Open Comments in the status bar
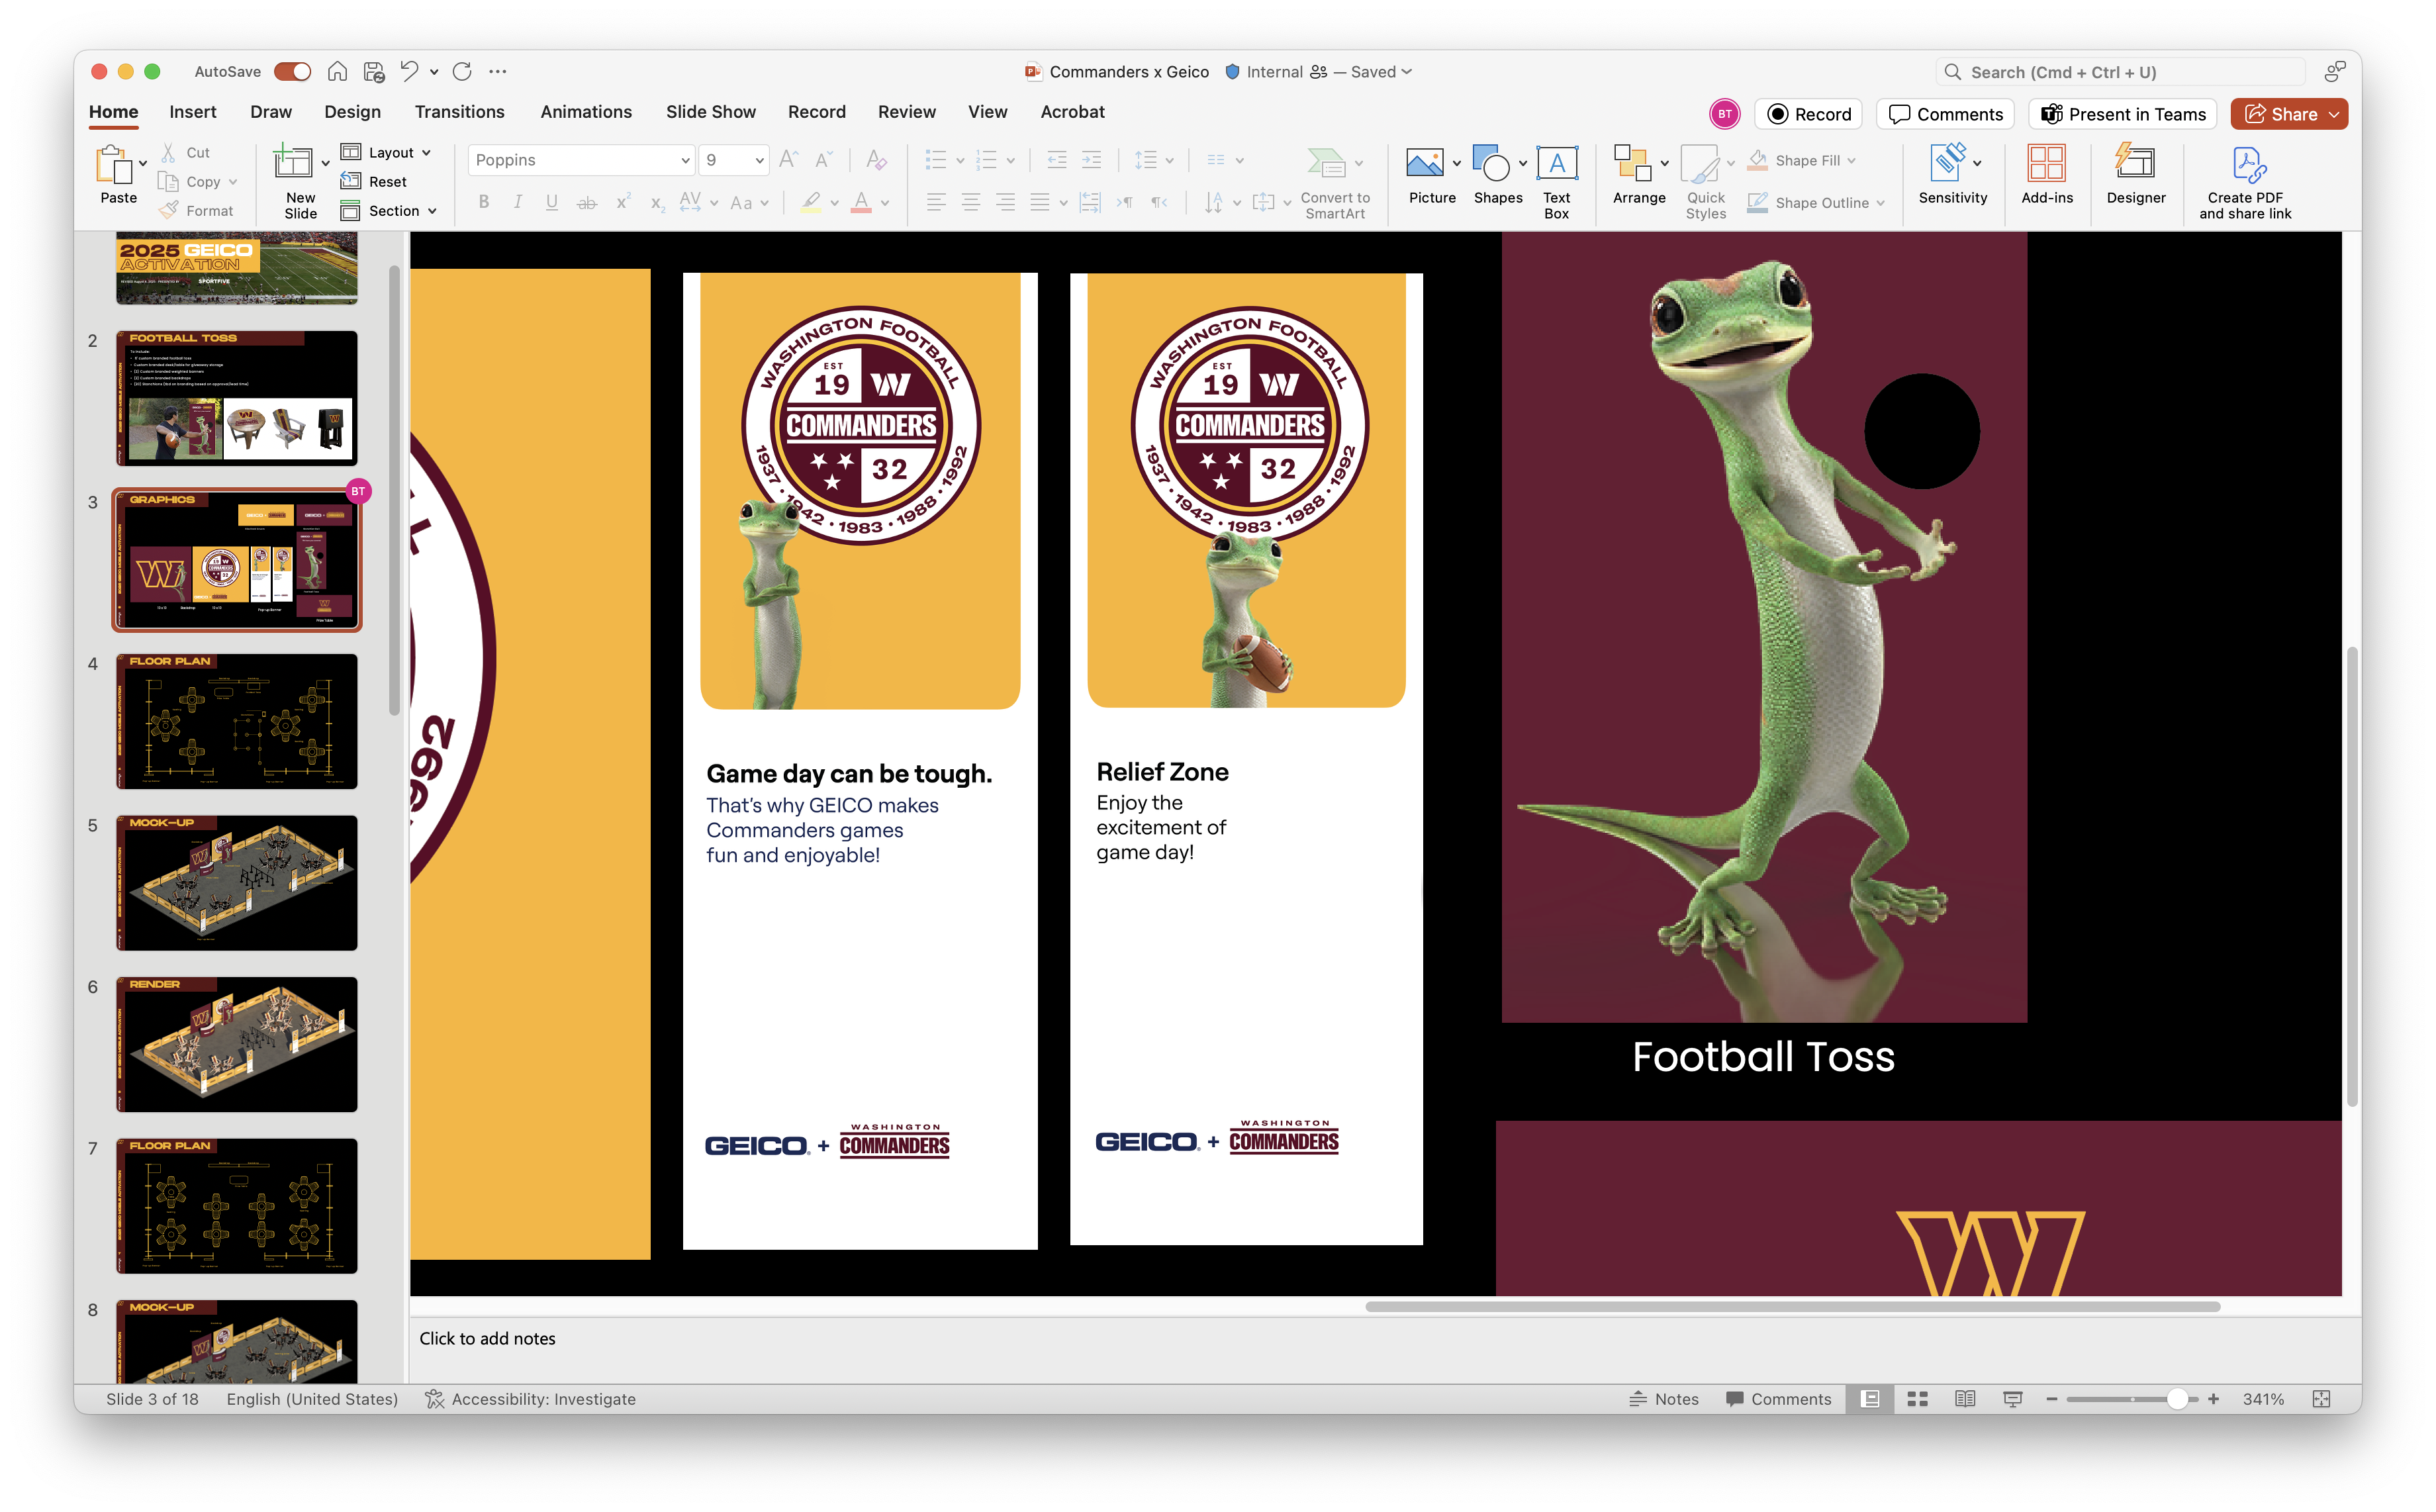Image resolution: width=2436 pixels, height=1512 pixels. click(x=1779, y=1399)
